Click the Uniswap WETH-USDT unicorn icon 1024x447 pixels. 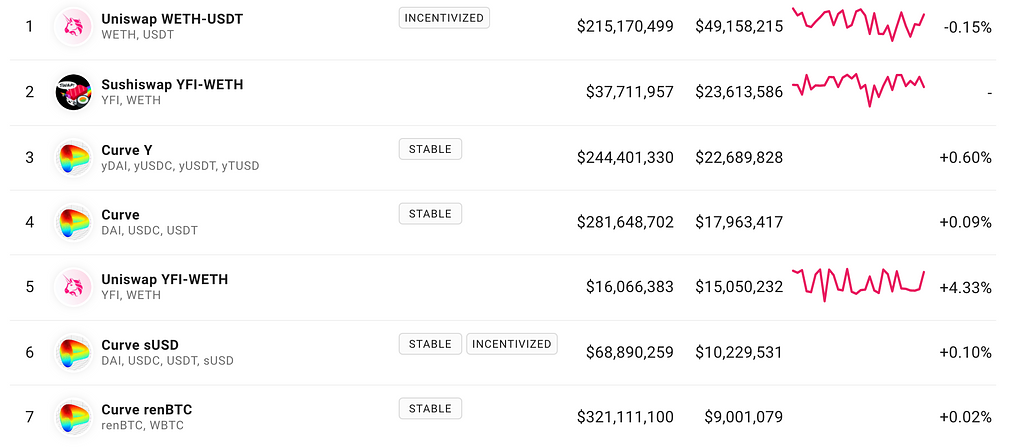pyautogui.click(x=74, y=27)
